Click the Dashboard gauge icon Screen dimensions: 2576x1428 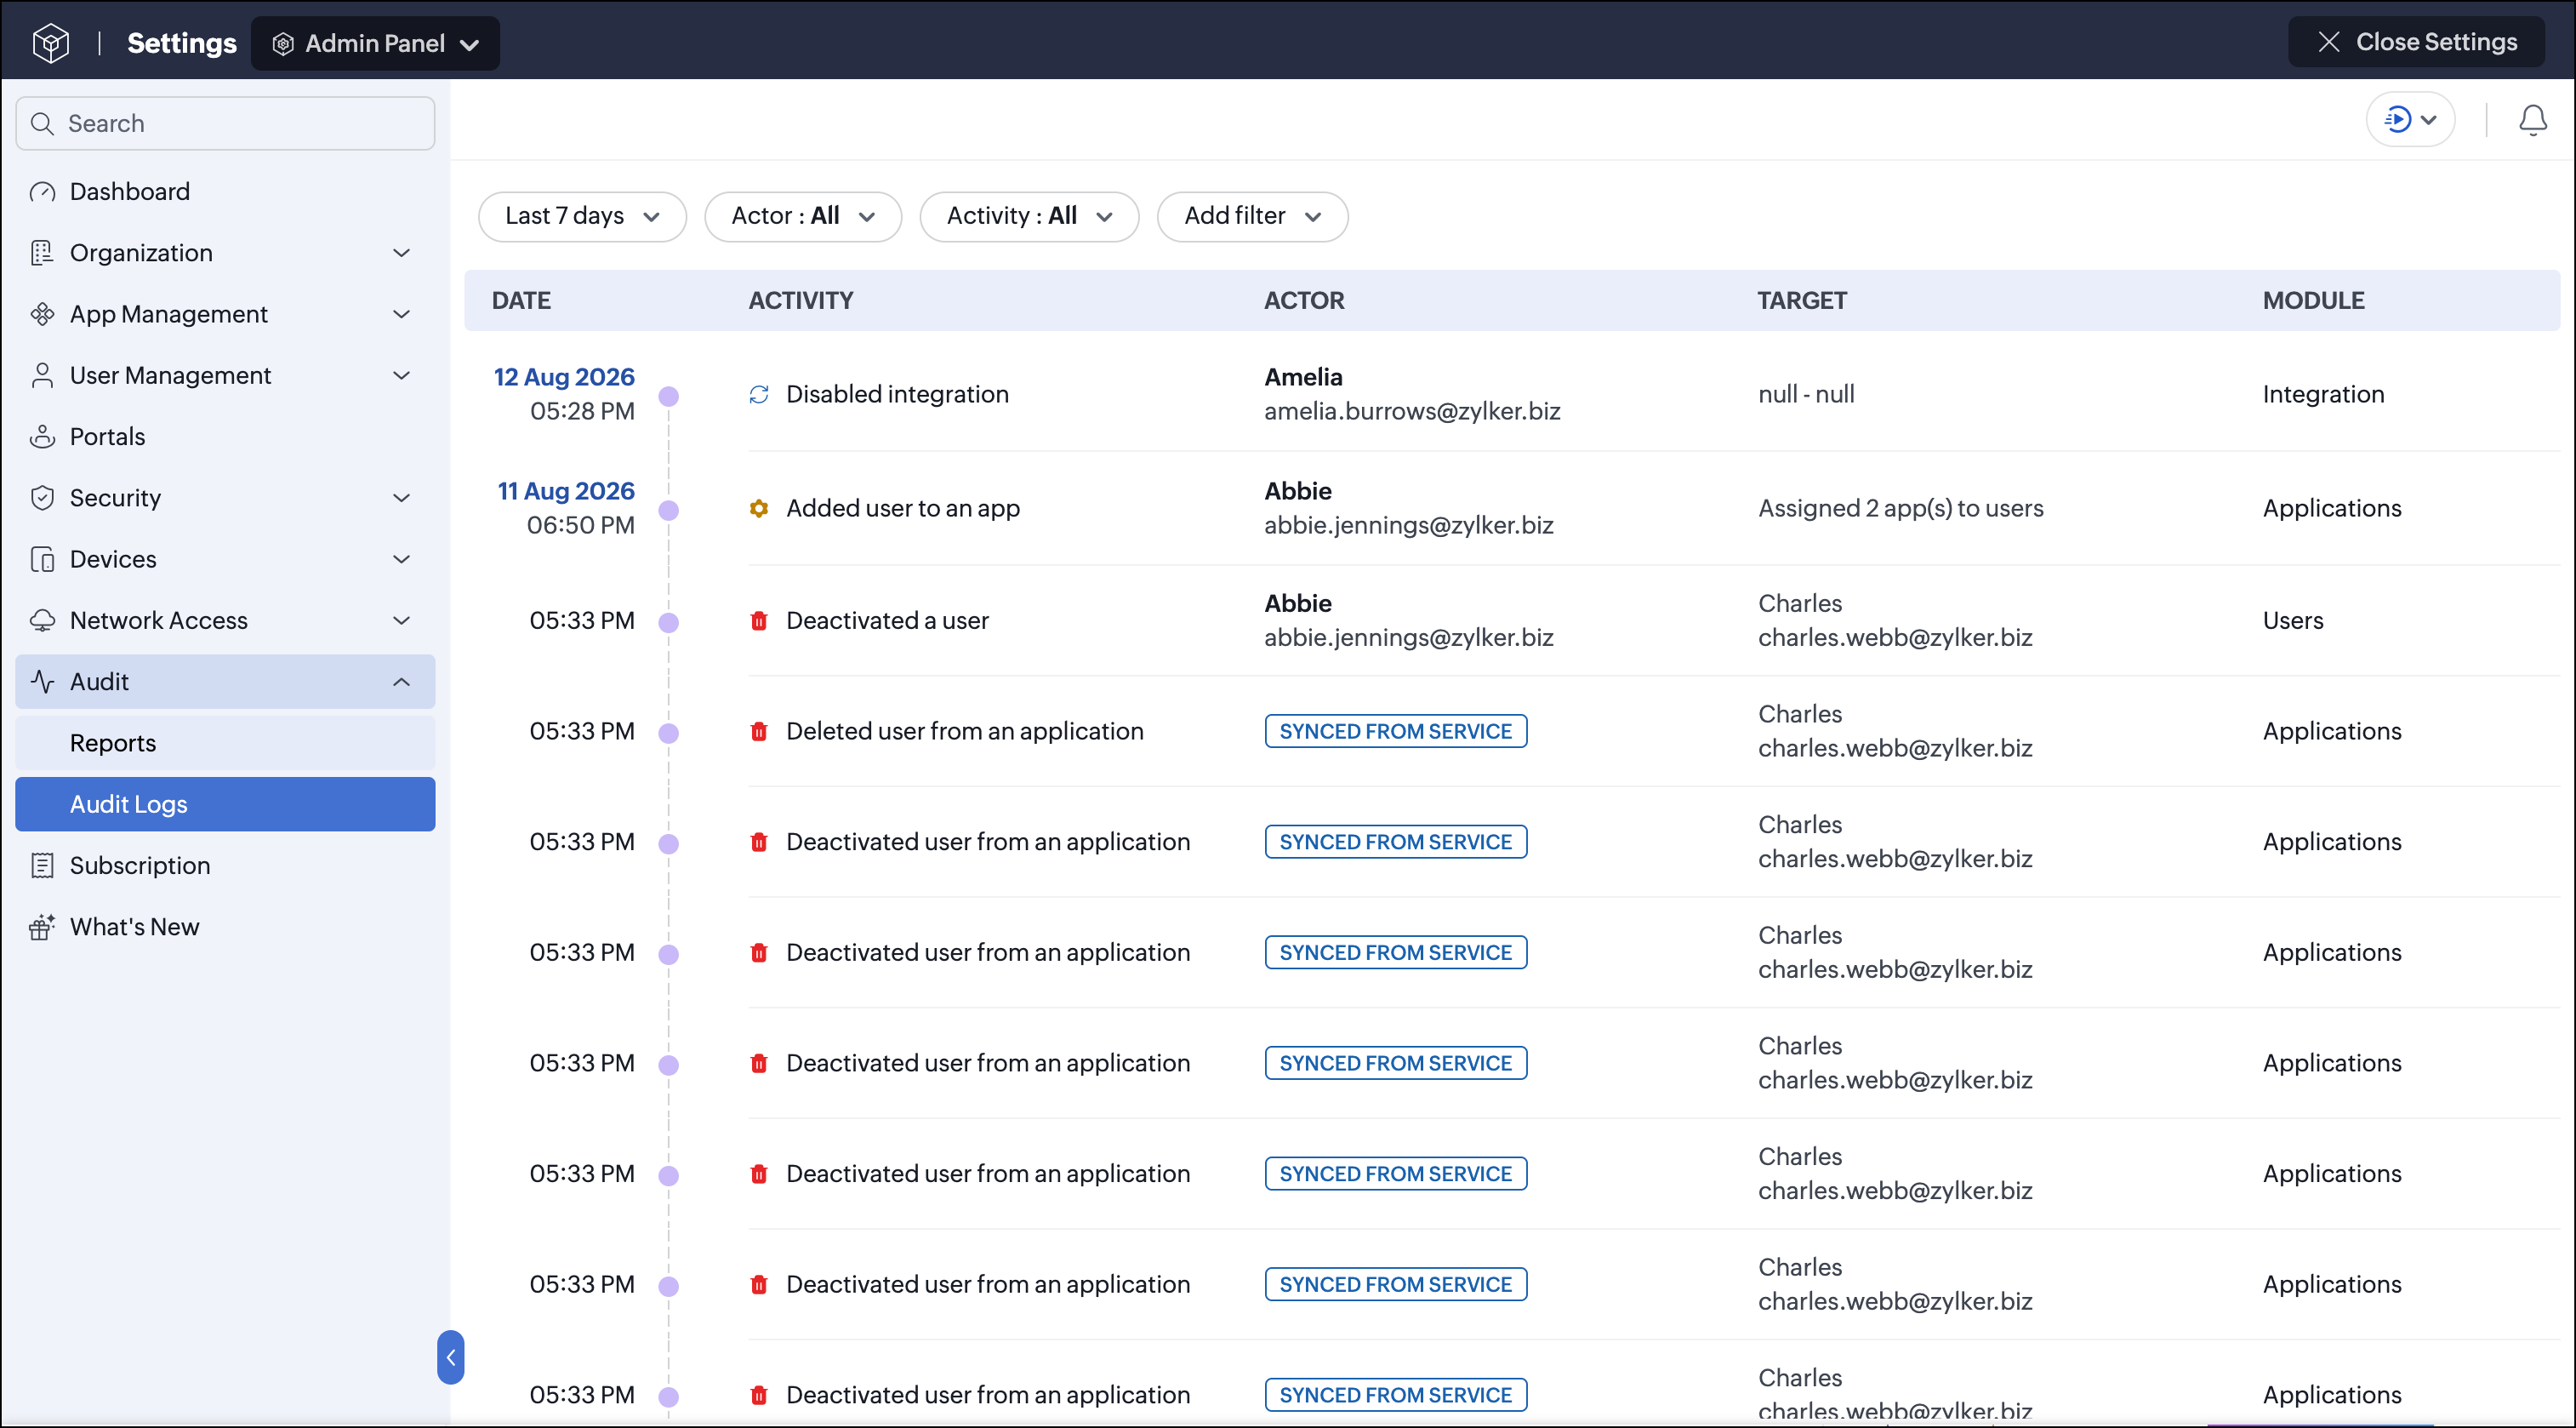pyautogui.click(x=42, y=192)
